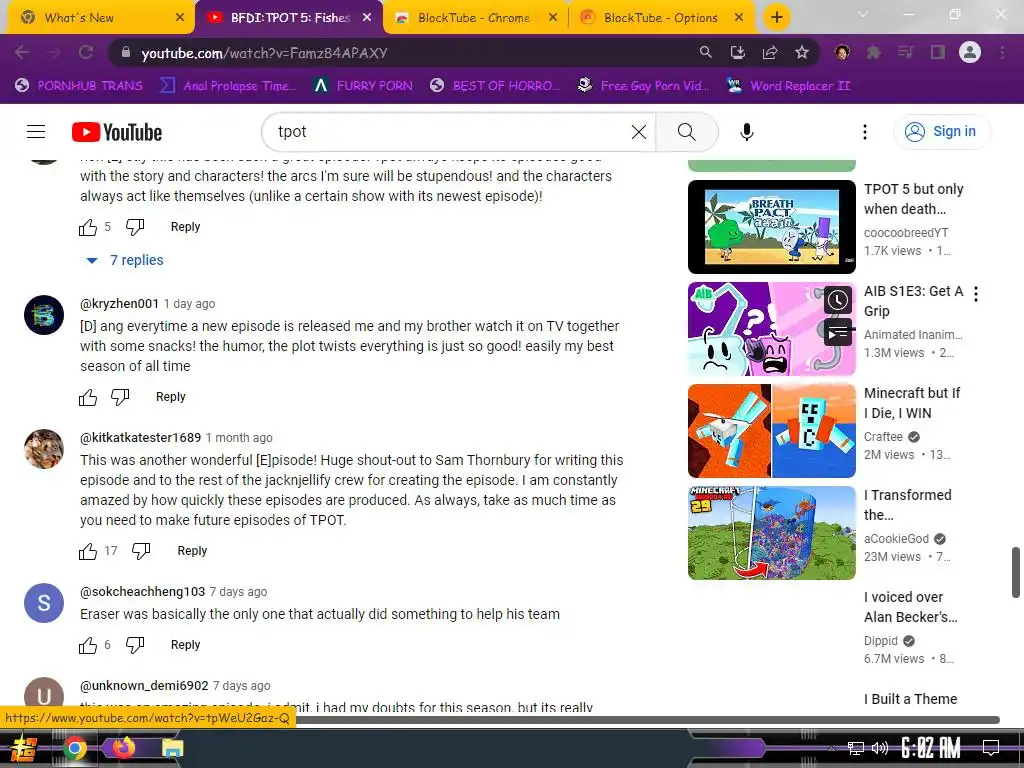Switch to BlockTube - Options tab
Image resolution: width=1024 pixels, height=768 pixels.
point(661,18)
